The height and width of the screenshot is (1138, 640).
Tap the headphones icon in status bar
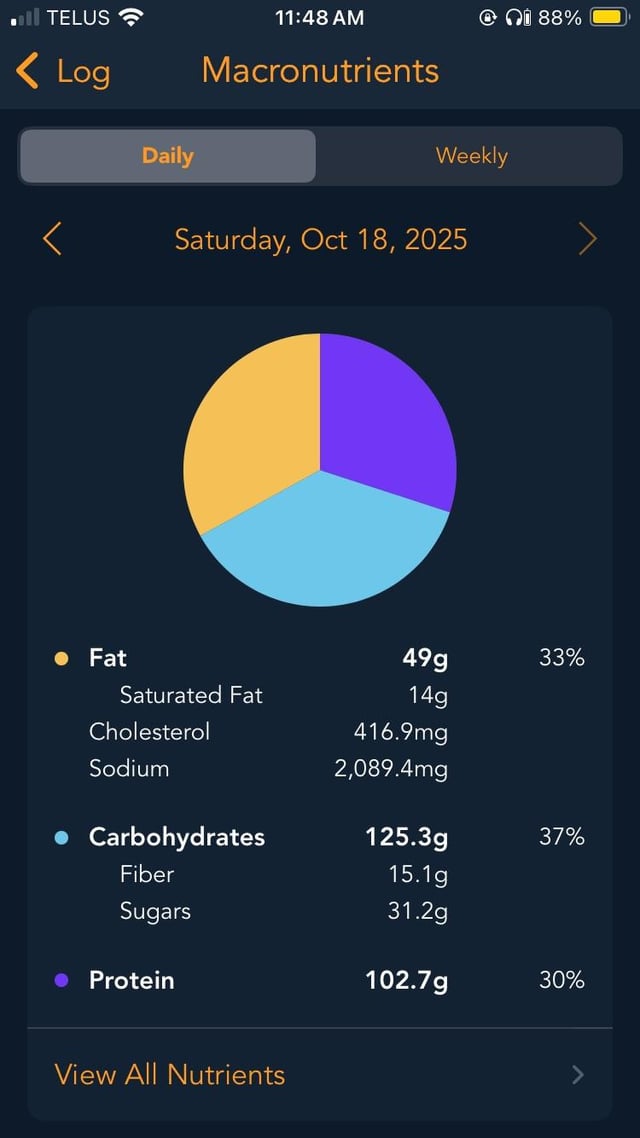pyautogui.click(x=516, y=17)
